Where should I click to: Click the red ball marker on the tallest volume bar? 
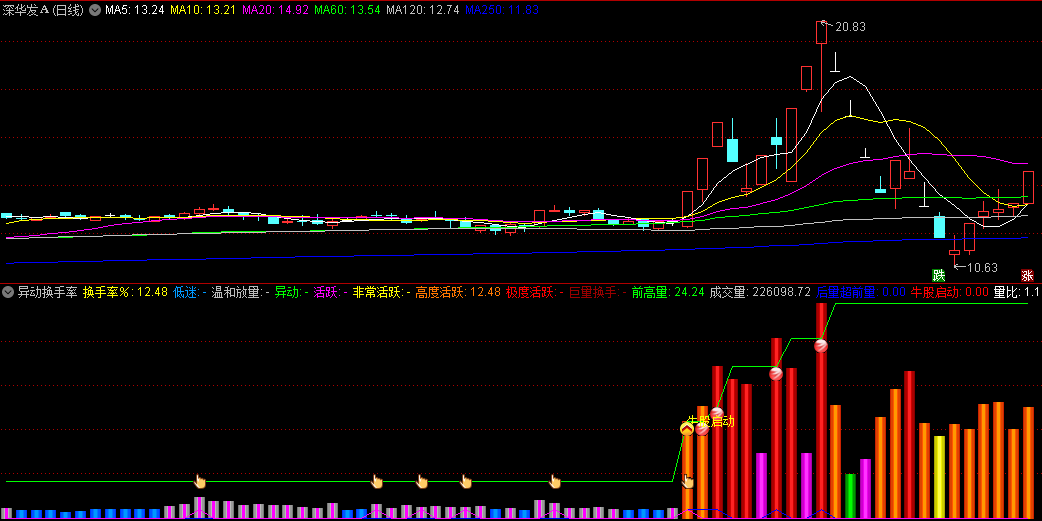(x=821, y=346)
